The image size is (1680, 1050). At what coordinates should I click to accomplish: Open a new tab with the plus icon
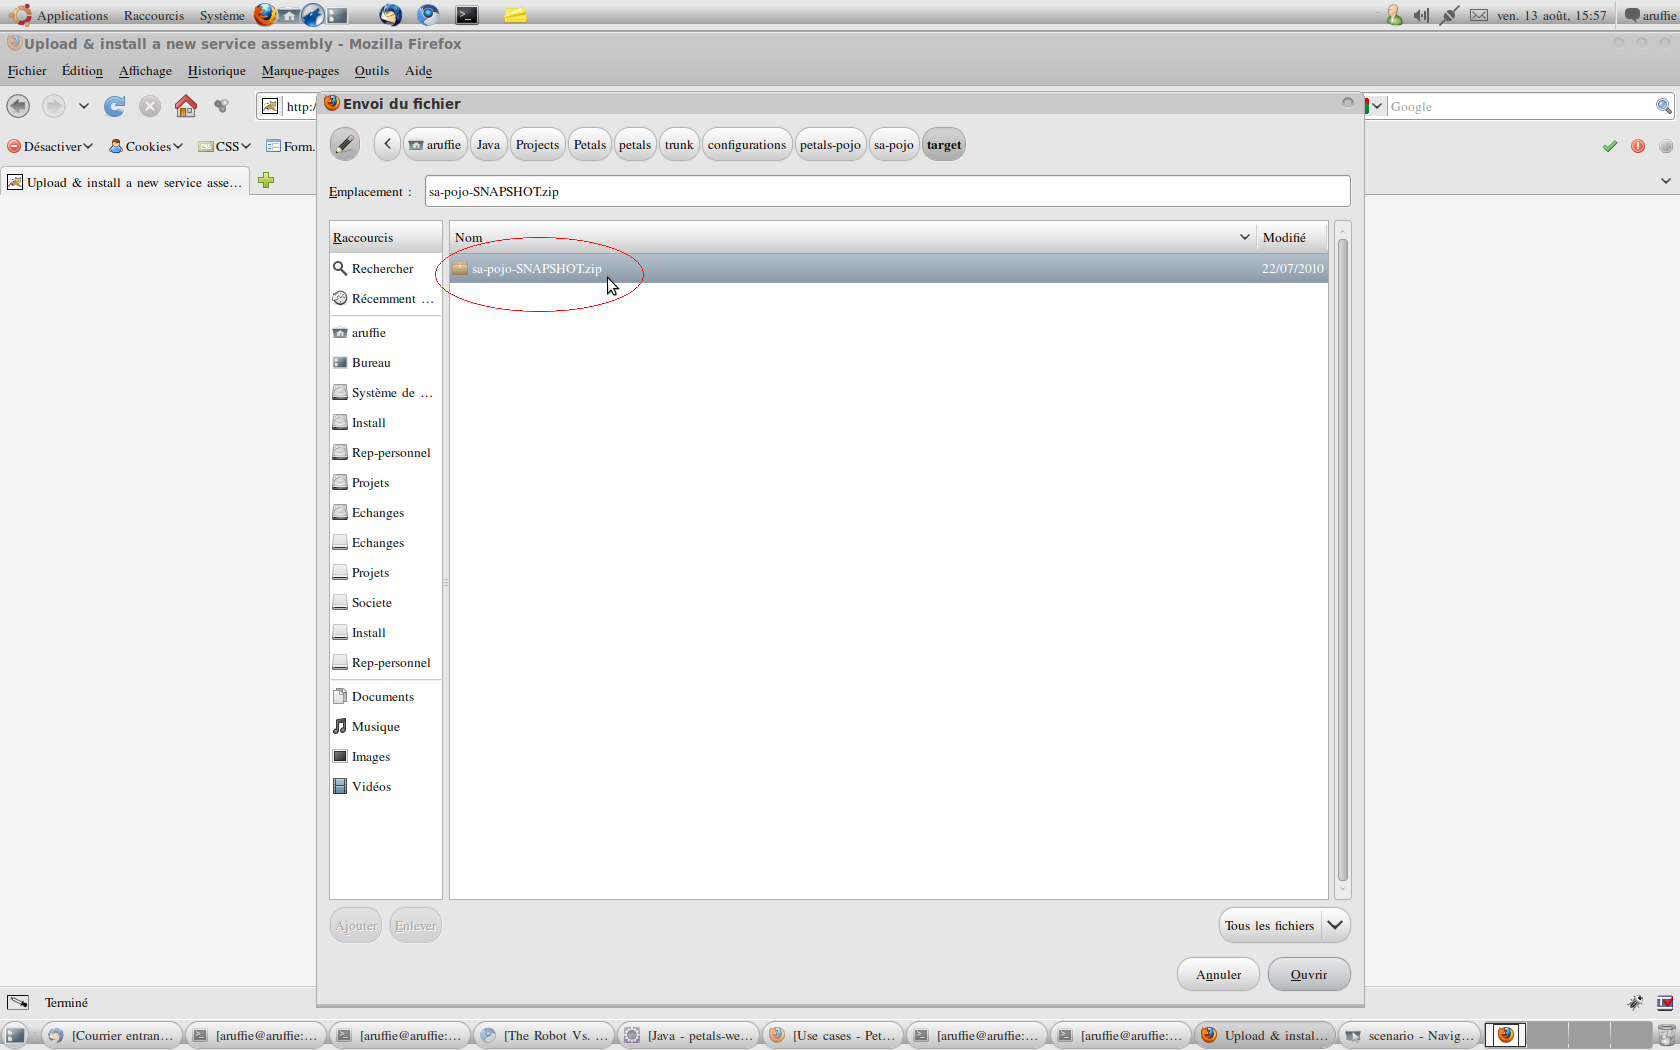(x=266, y=181)
